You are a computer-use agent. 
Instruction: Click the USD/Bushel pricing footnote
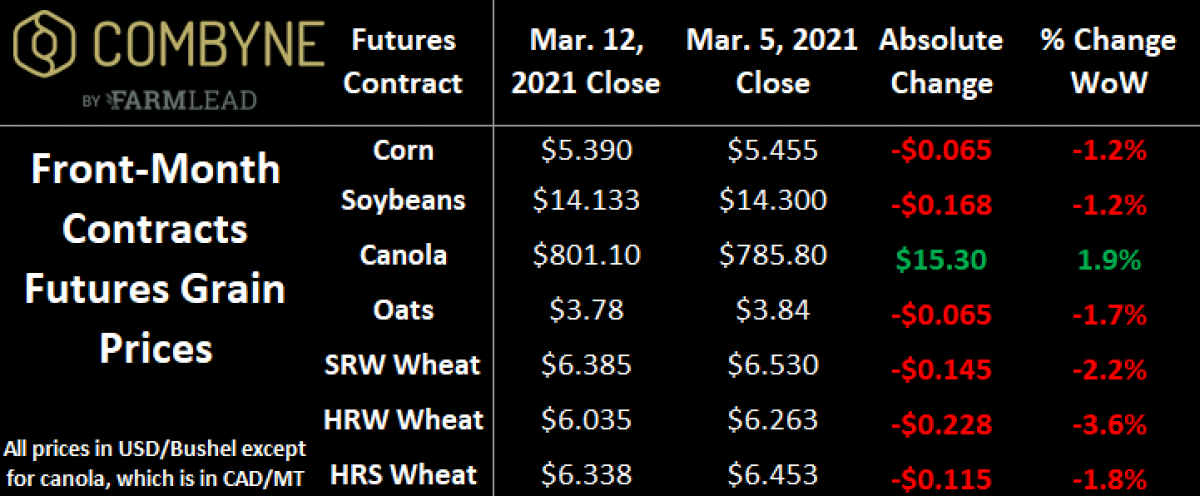click(x=155, y=460)
